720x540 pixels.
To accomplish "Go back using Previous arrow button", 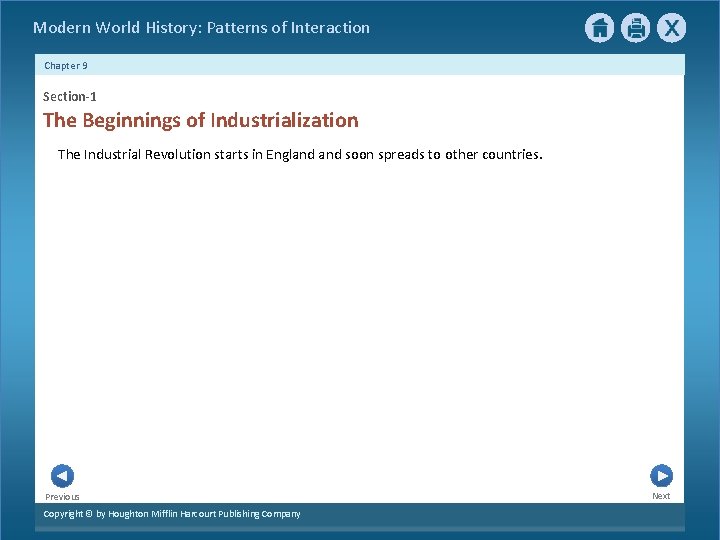I will [x=62, y=476].
